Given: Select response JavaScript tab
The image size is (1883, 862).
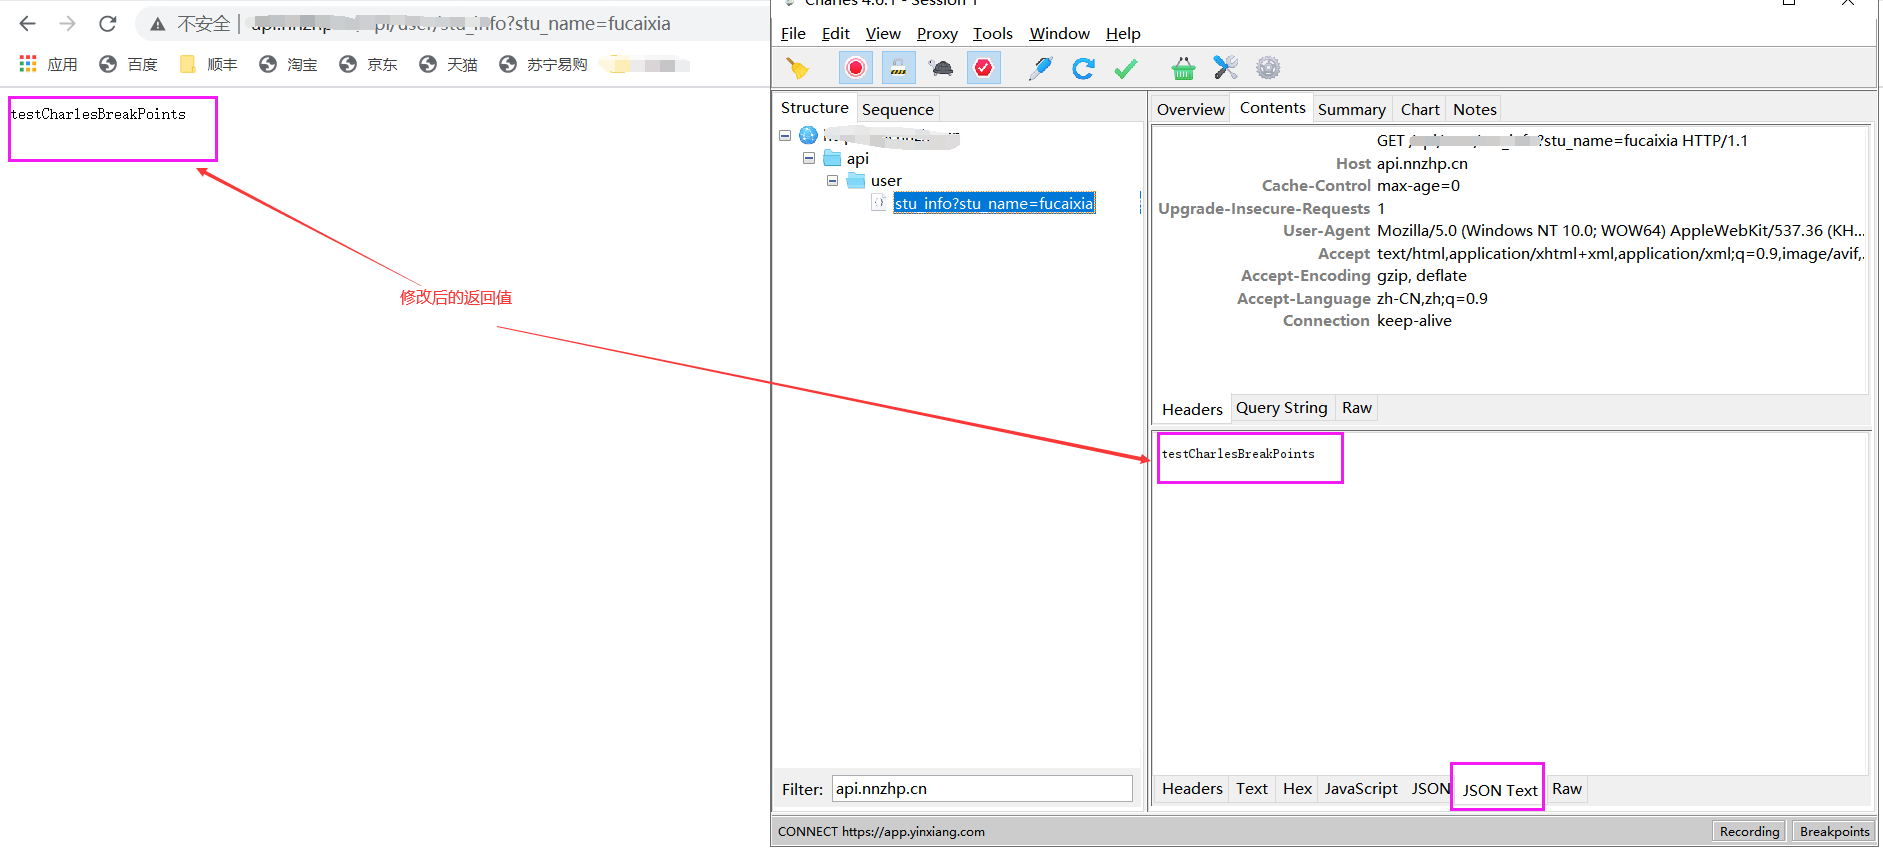Looking at the screenshot, I should click(1361, 789).
